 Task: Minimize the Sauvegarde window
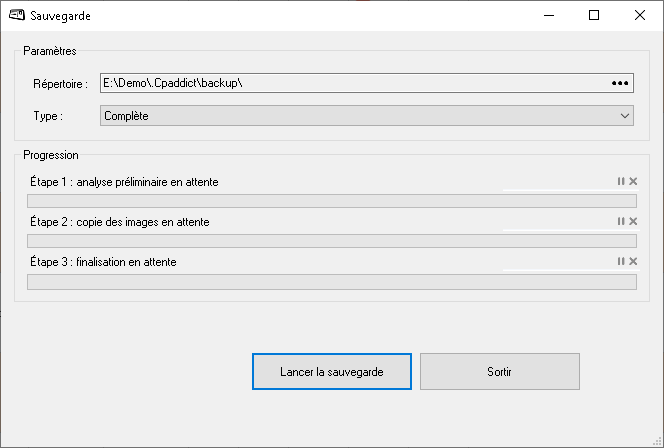pyautogui.click(x=548, y=16)
